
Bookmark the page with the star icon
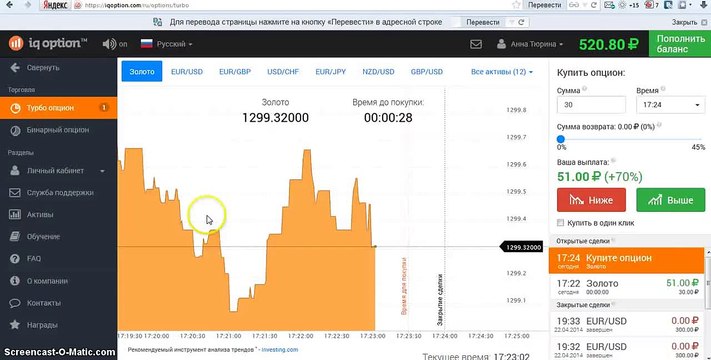click(516, 5)
